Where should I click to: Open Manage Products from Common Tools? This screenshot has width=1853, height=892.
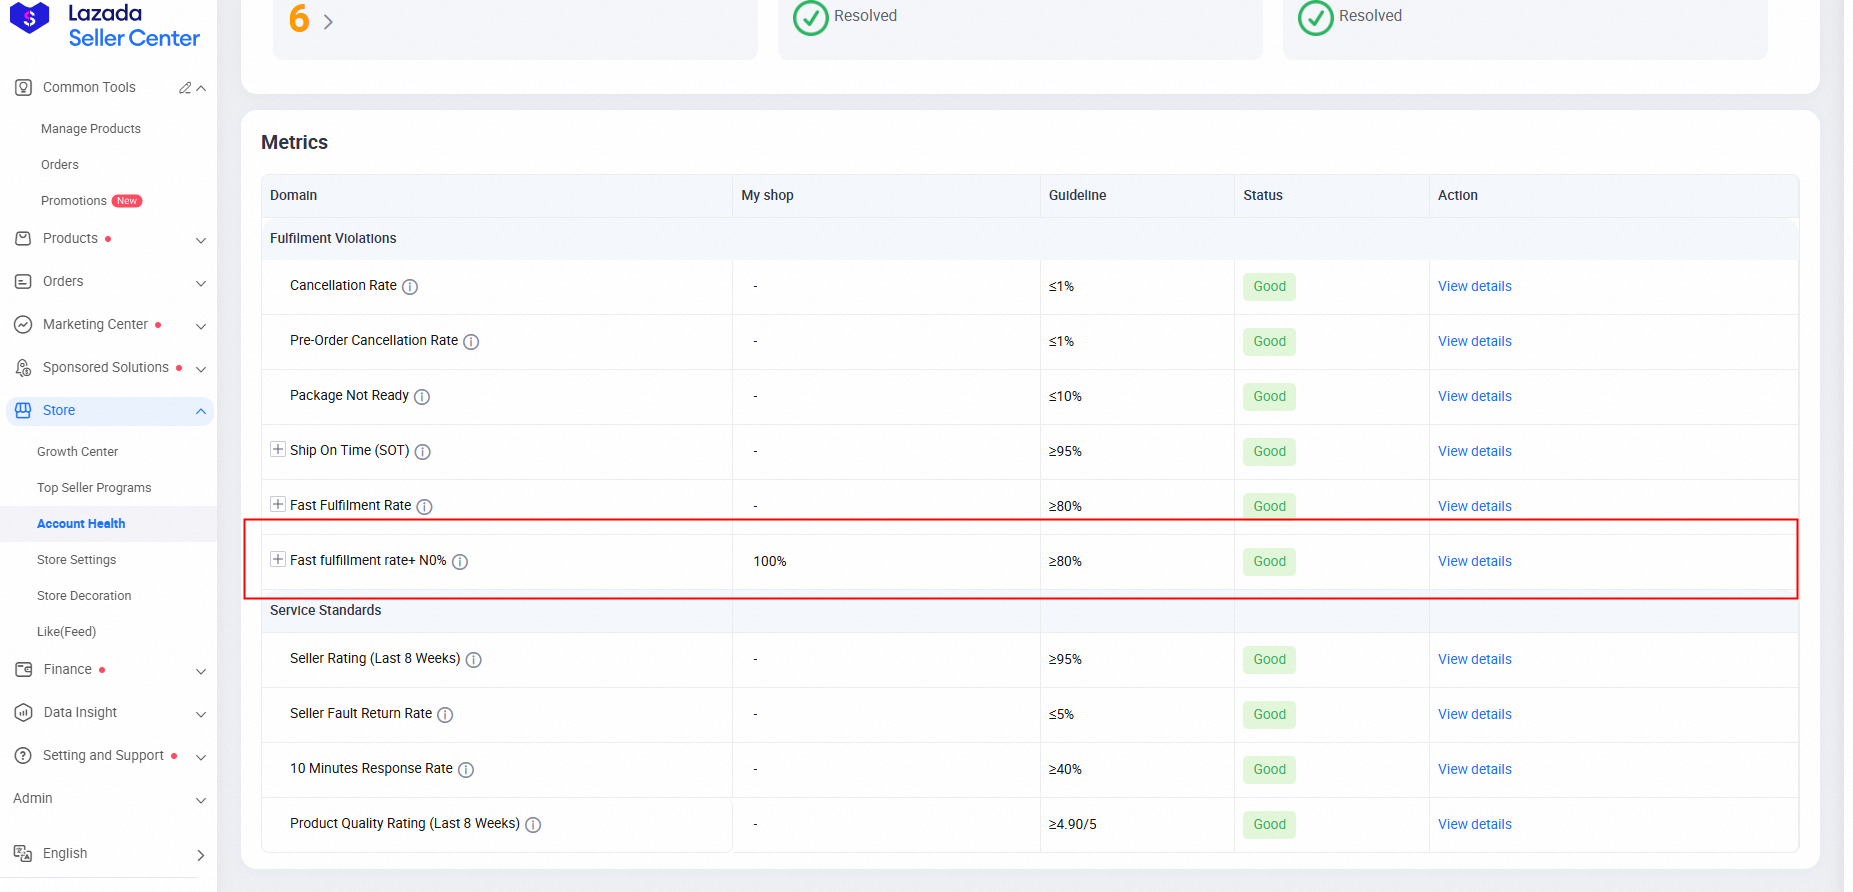pos(90,129)
